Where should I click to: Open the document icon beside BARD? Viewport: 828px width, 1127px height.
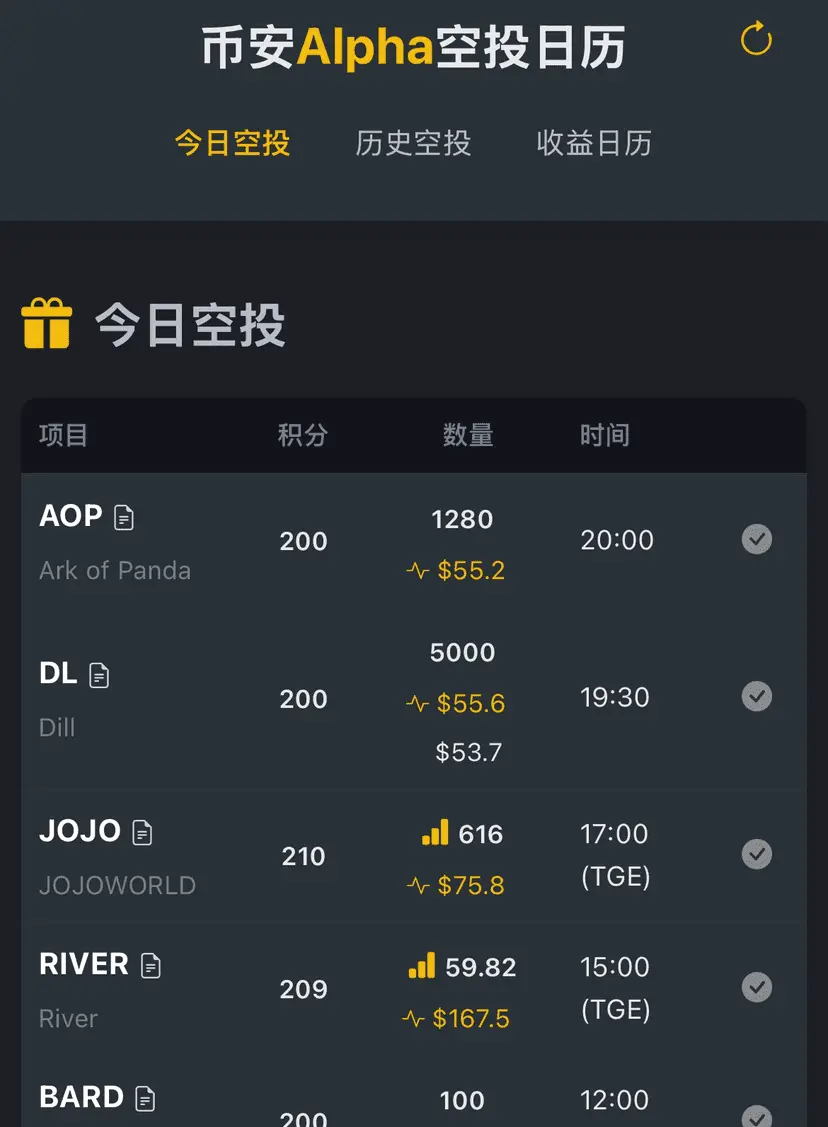tap(145, 1098)
